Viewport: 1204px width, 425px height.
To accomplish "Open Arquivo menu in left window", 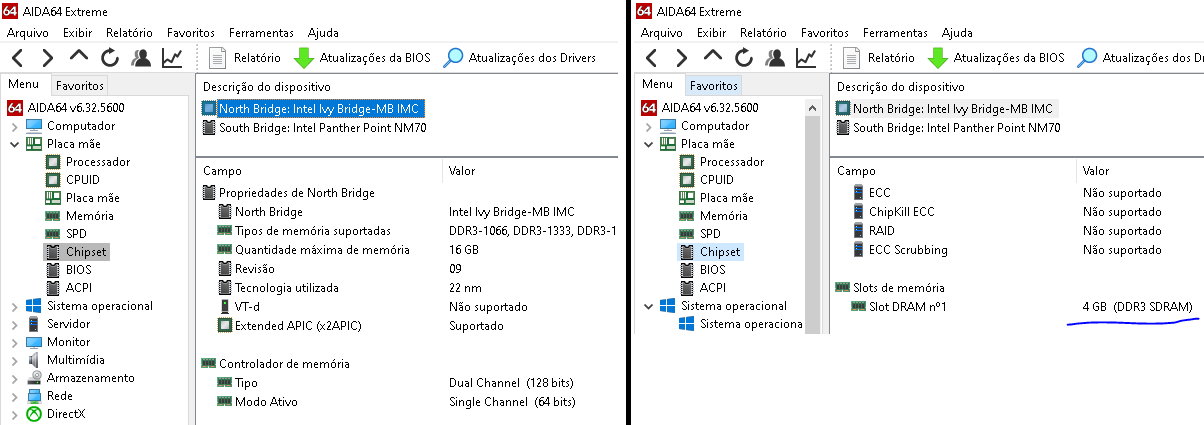I will [x=28, y=33].
